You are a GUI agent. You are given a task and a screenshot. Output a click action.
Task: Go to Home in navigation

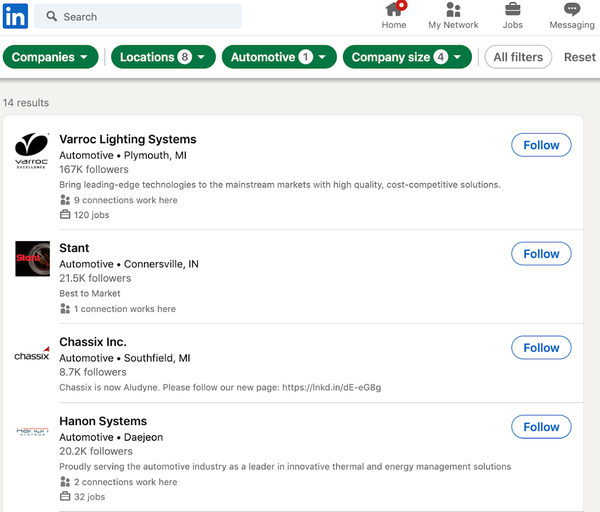pyautogui.click(x=394, y=16)
